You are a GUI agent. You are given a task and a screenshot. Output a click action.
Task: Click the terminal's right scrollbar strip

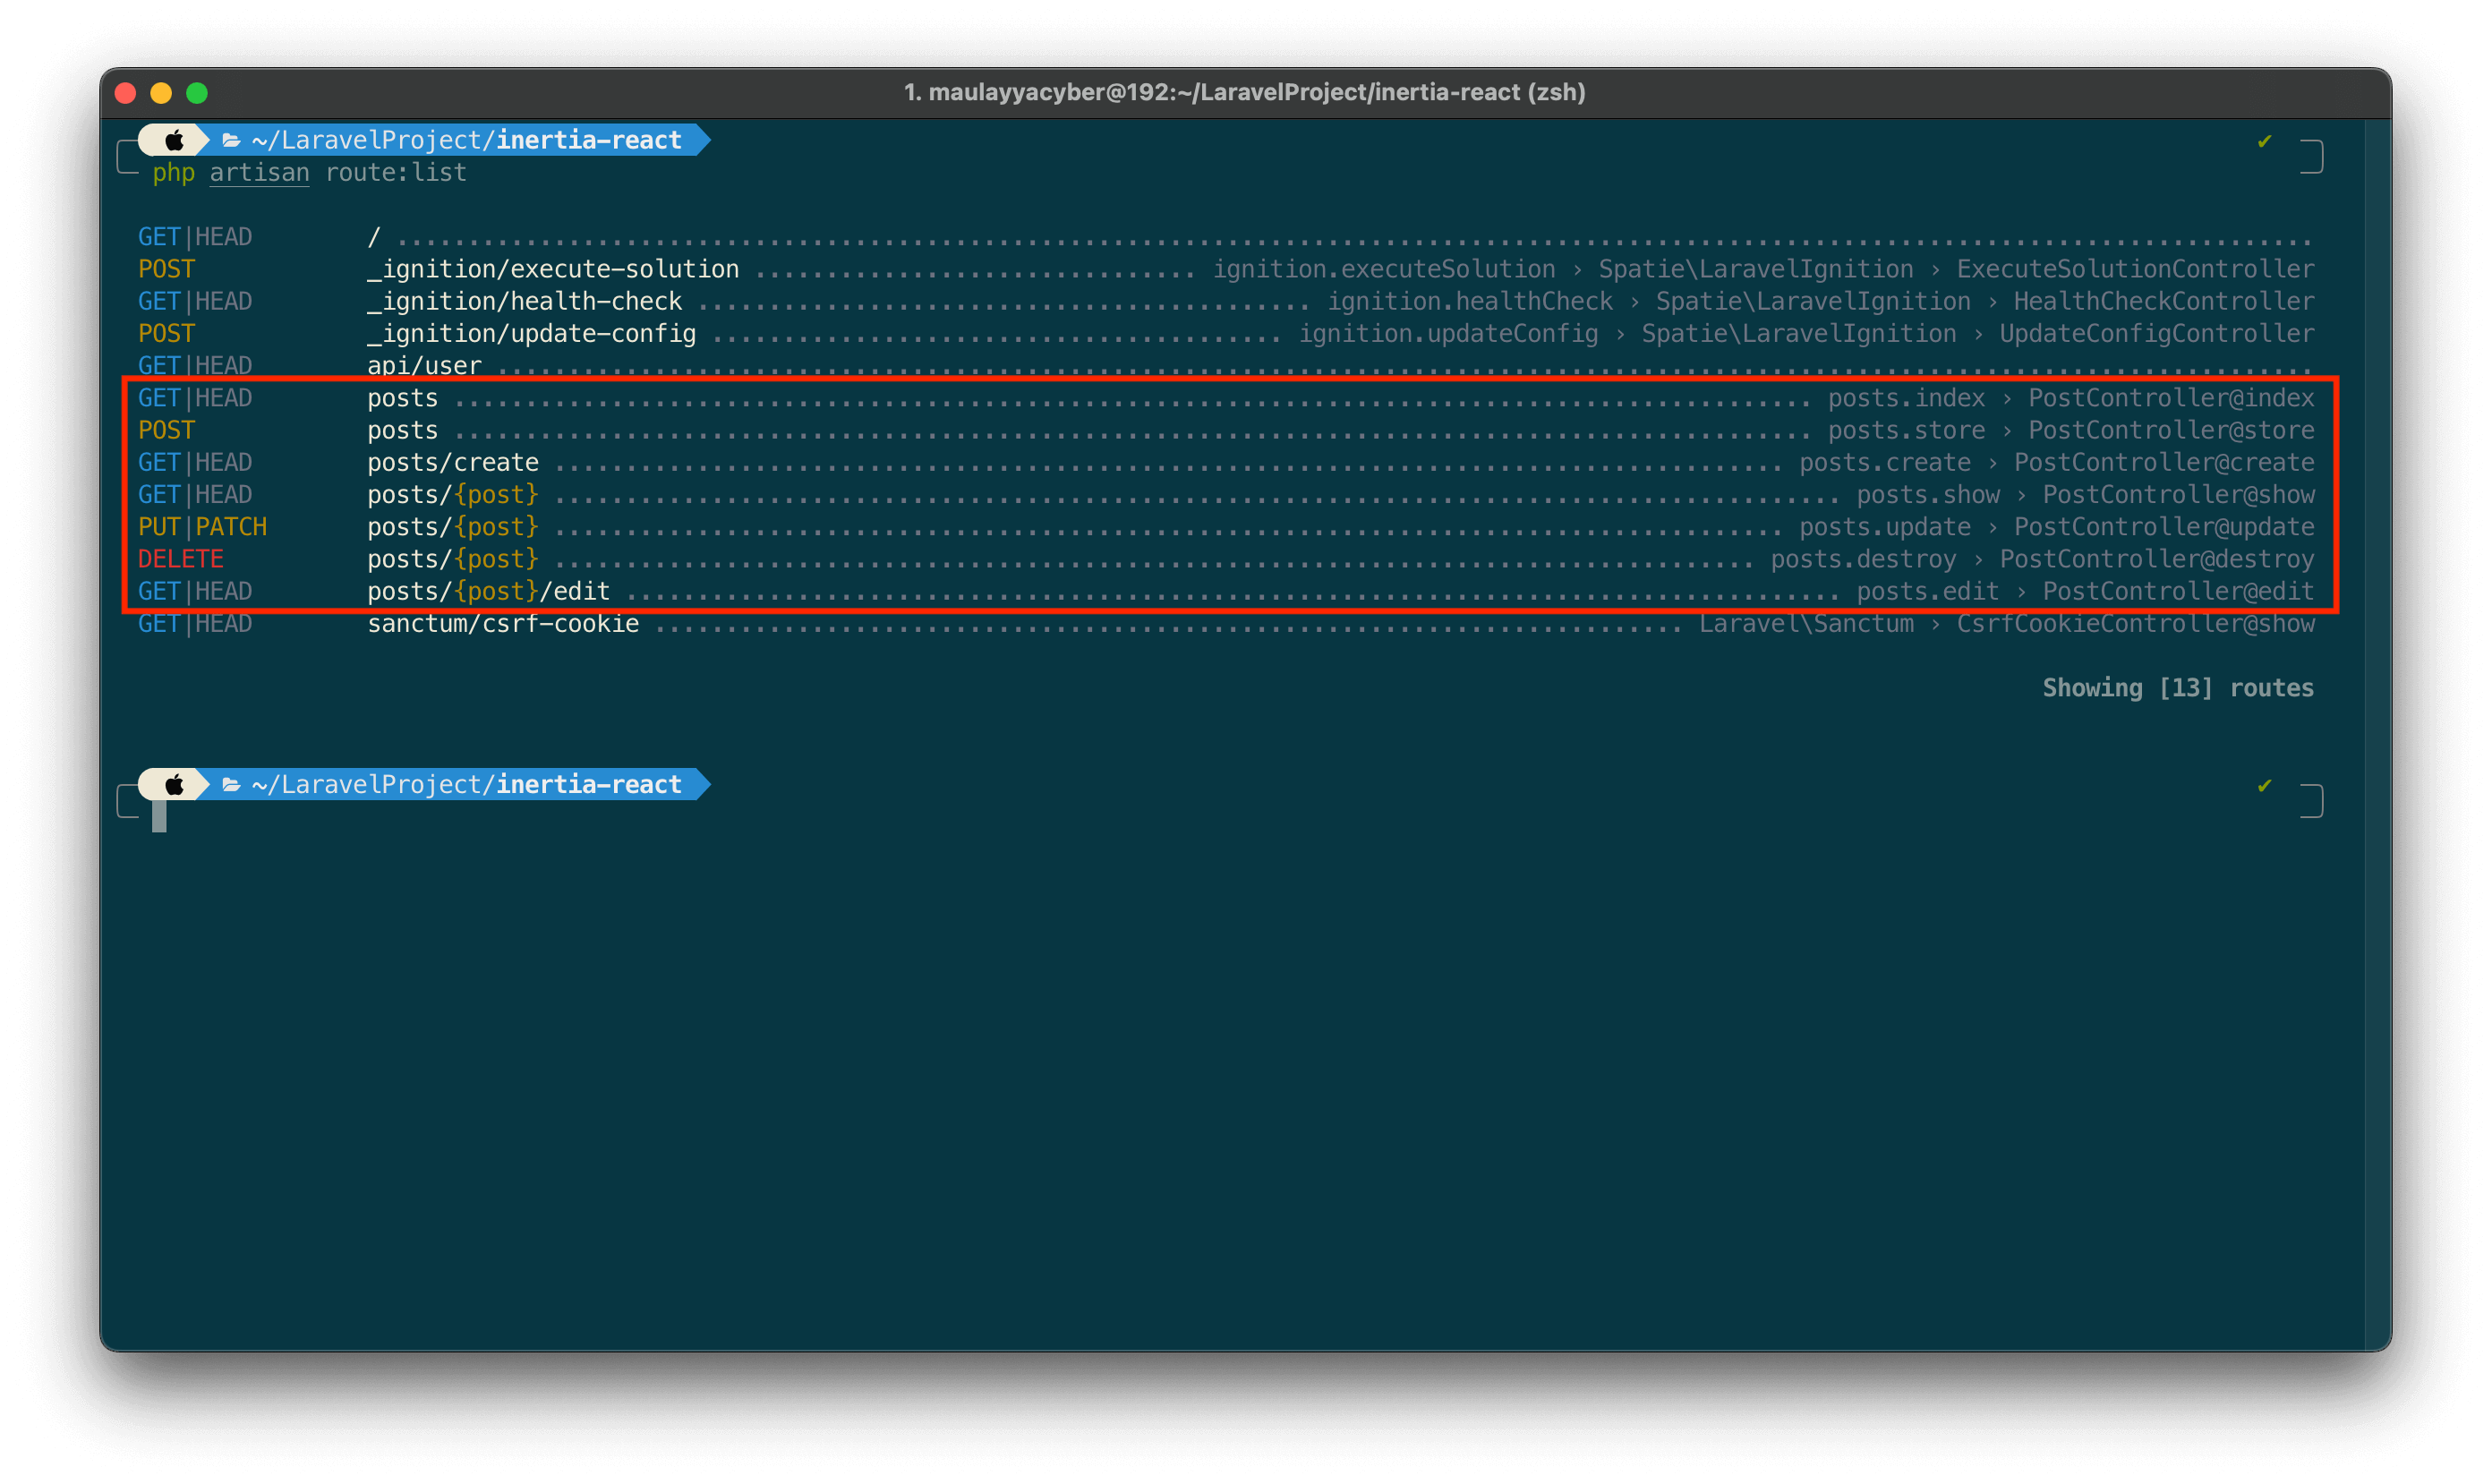click(2377, 735)
